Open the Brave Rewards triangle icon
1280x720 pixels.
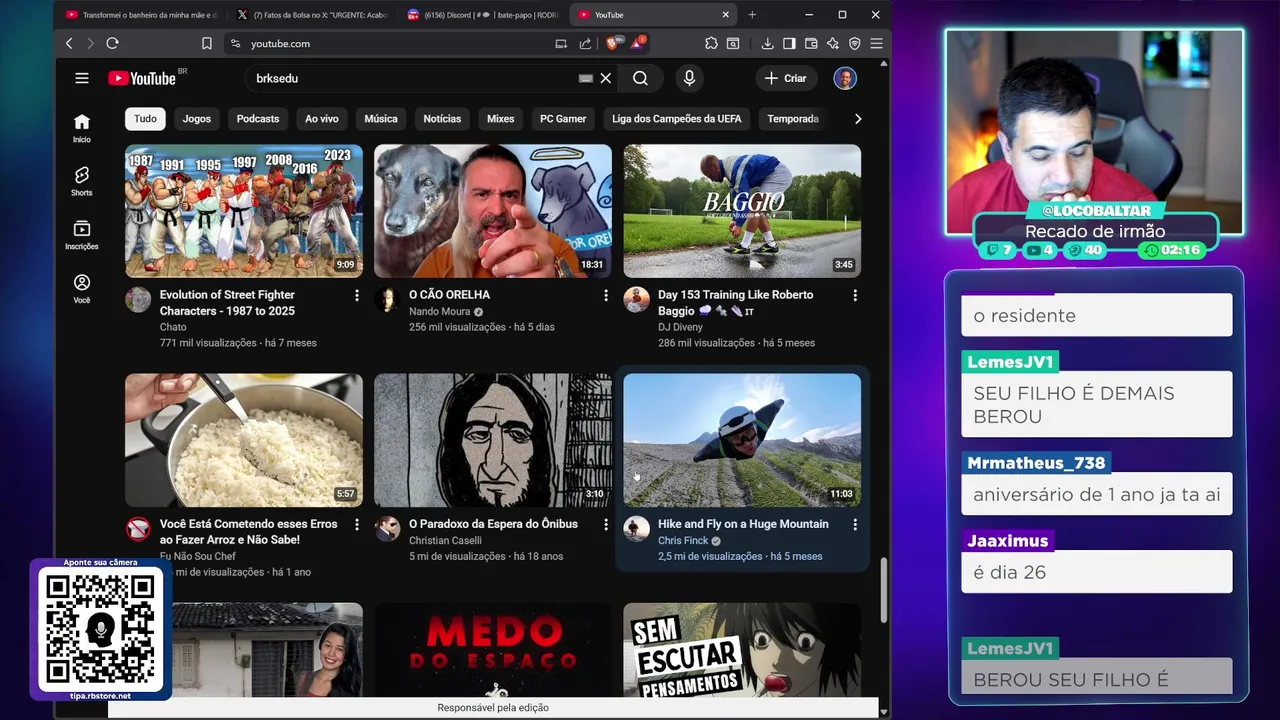point(638,43)
